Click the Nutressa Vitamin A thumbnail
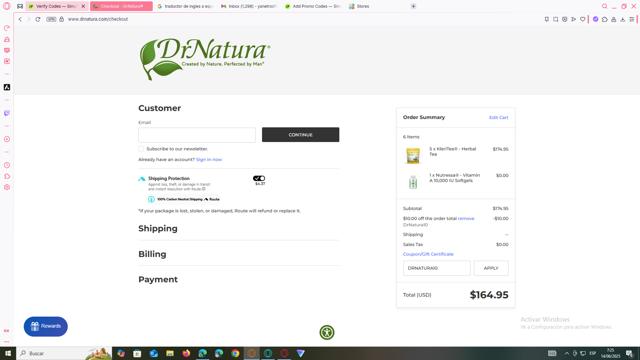Screen dimensions: 640x360 (413, 182)
